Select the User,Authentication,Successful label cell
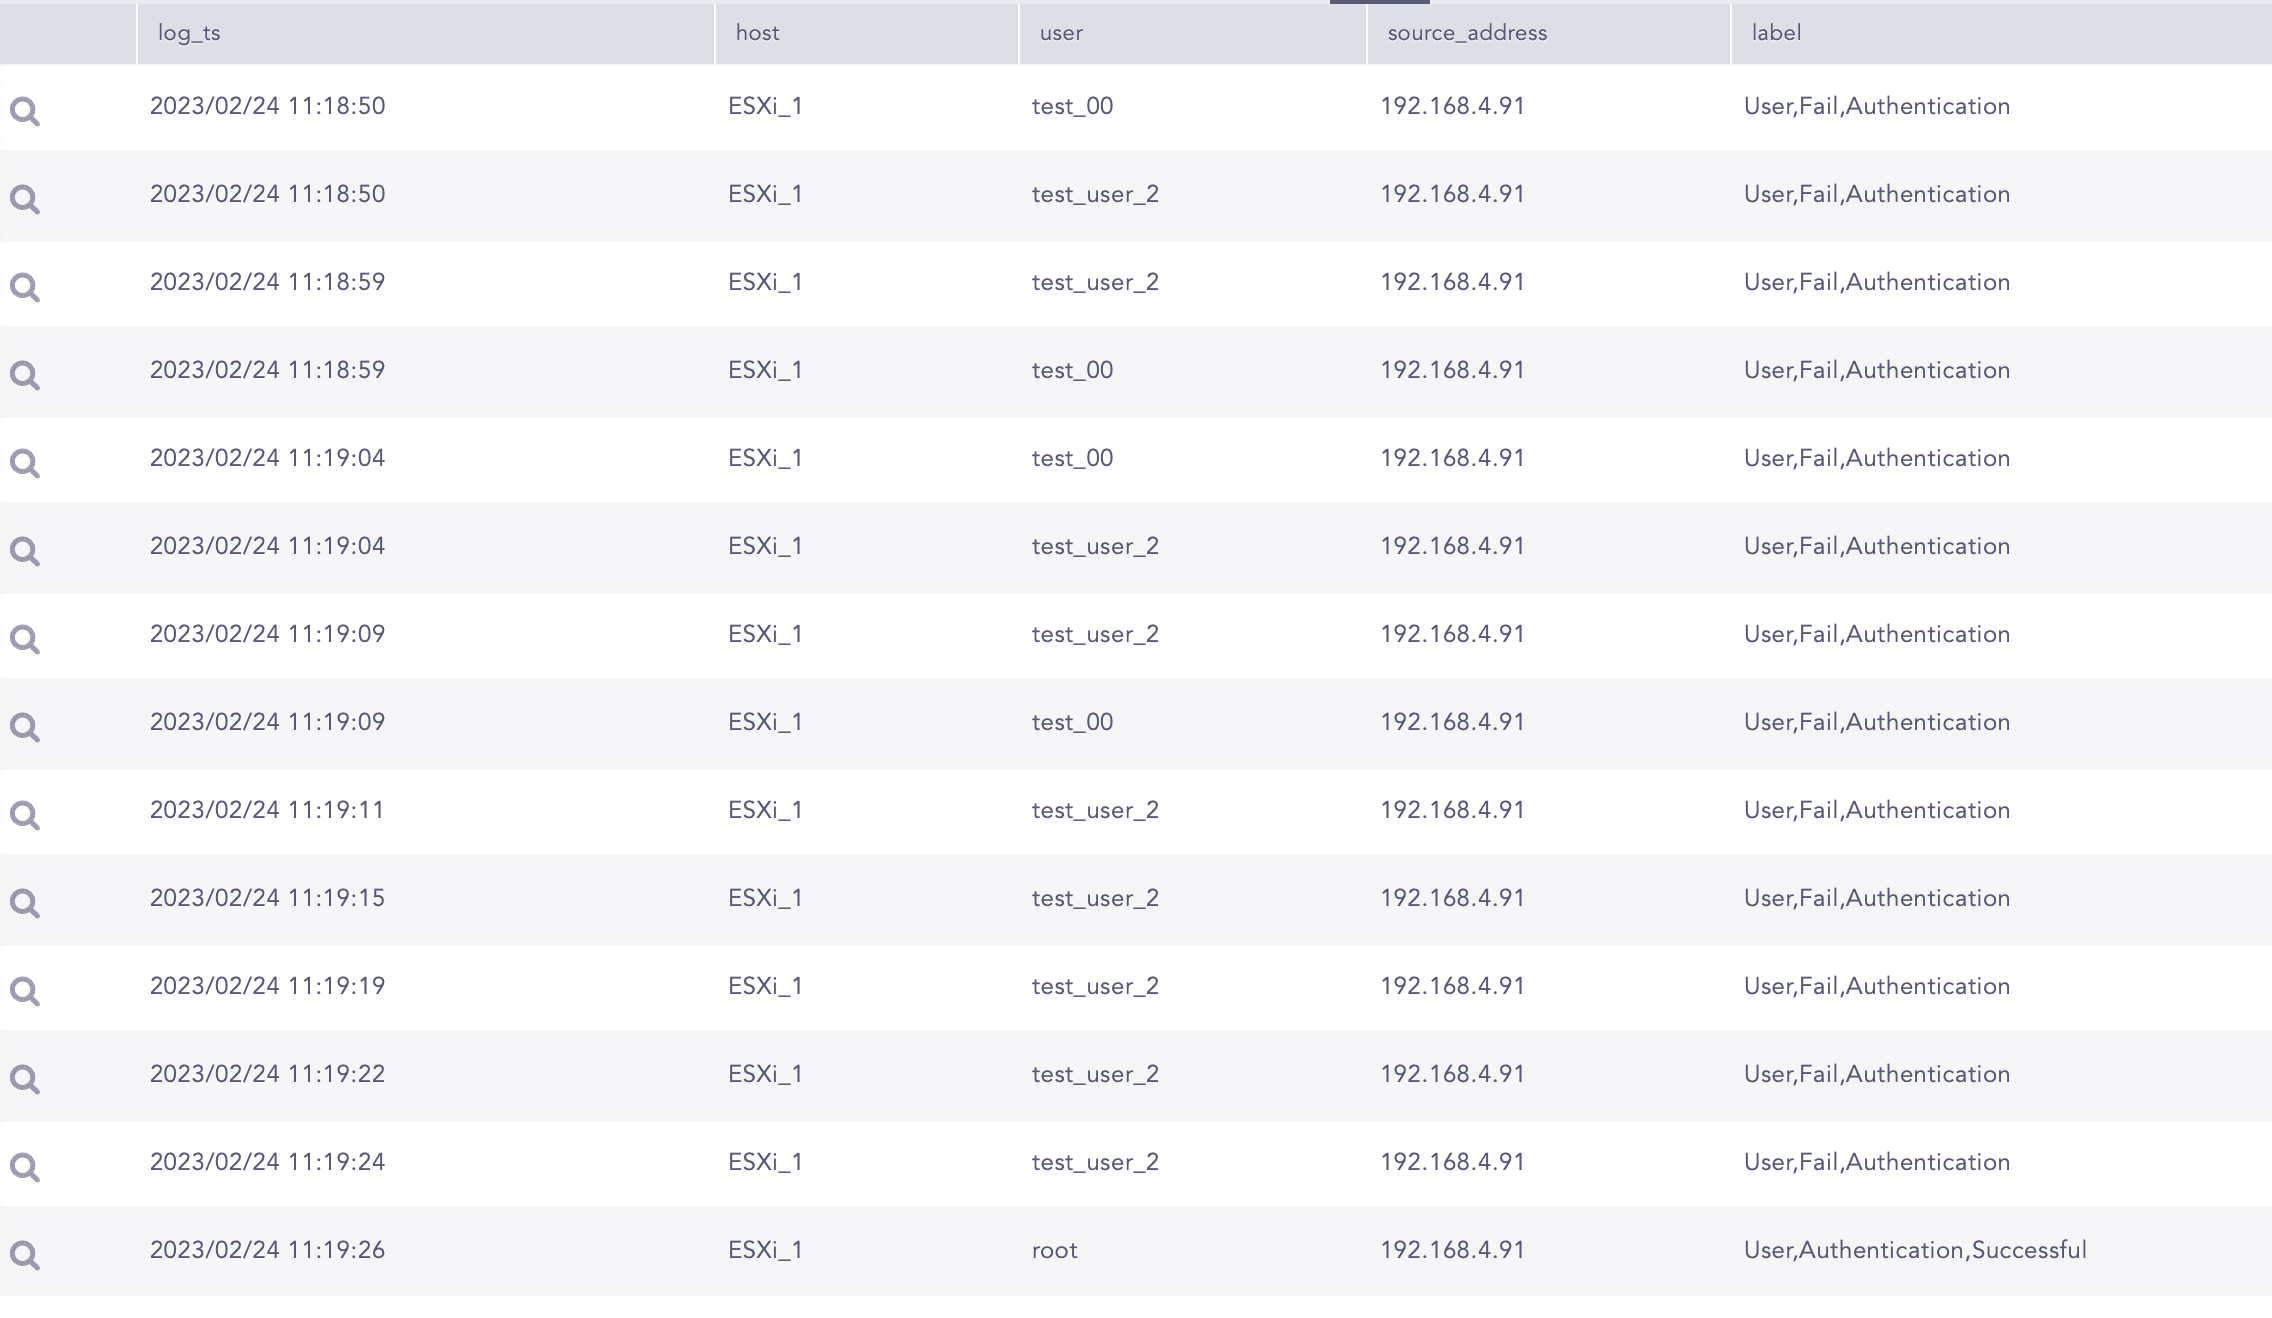This screenshot has width=2272, height=1318. tap(1915, 1250)
